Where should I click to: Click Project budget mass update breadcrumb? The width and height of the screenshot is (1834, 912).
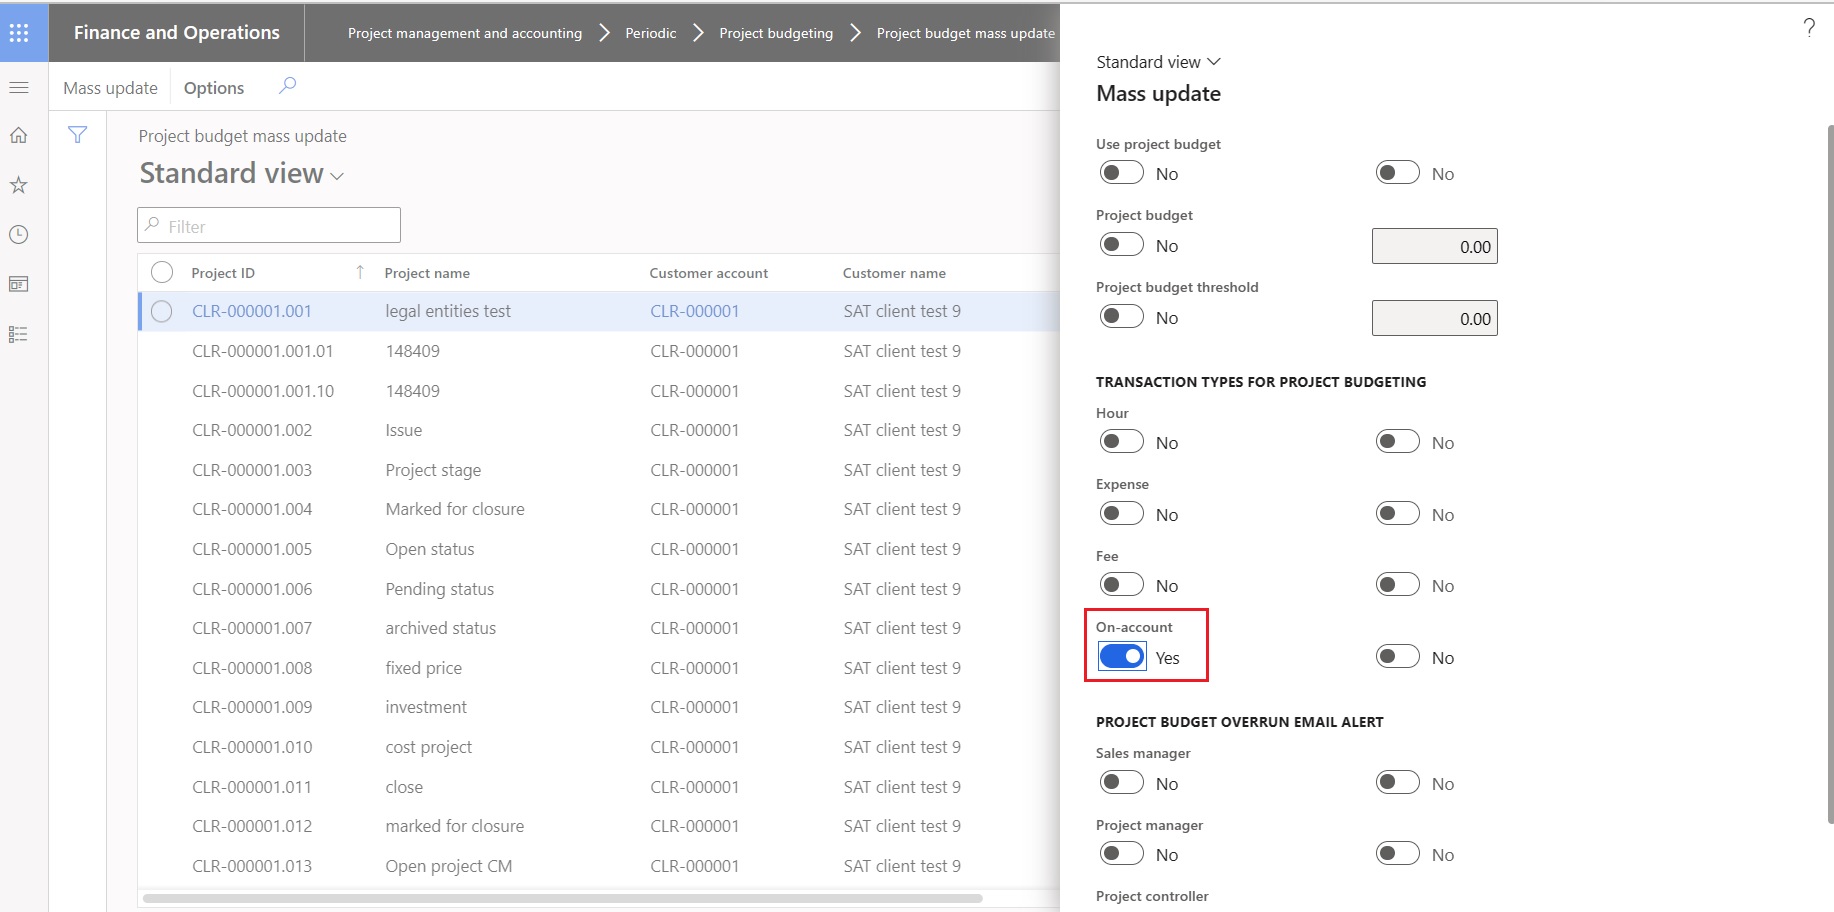pos(966,33)
